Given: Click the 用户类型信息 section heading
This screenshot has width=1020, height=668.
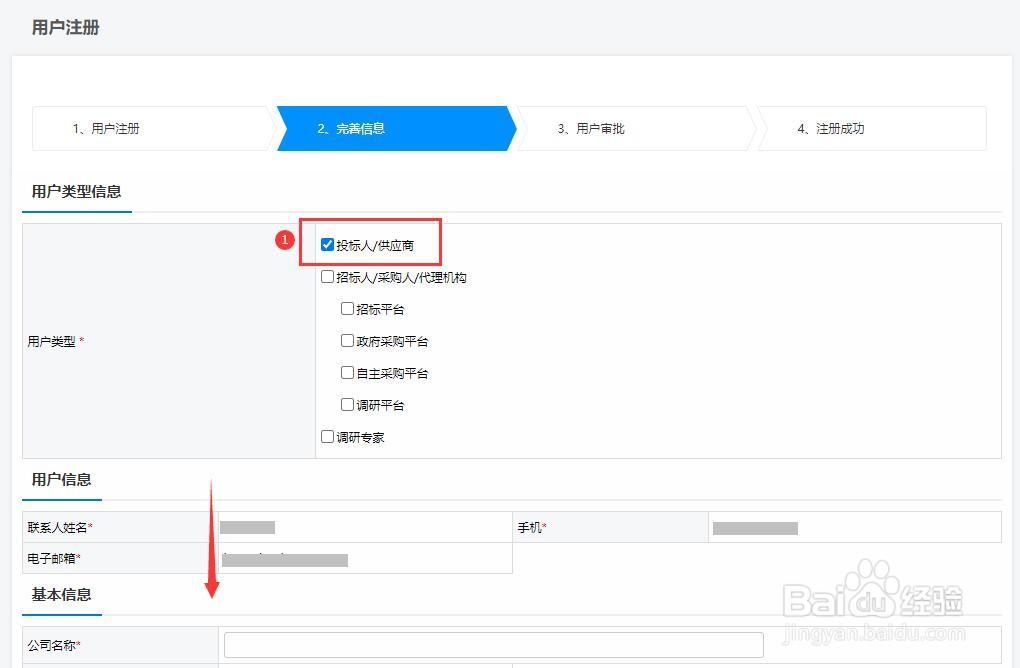Looking at the screenshot, I should pos(77,191).
